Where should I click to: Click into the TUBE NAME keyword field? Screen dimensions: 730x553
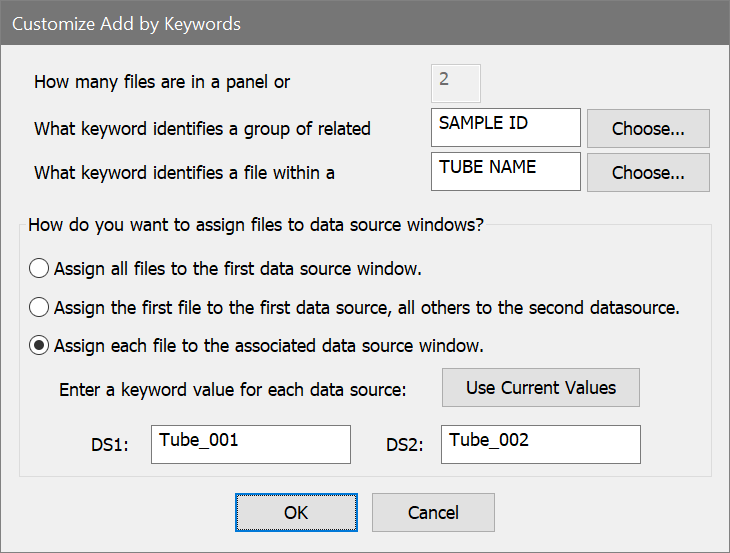pyautogui.click(x=506, y=171)
